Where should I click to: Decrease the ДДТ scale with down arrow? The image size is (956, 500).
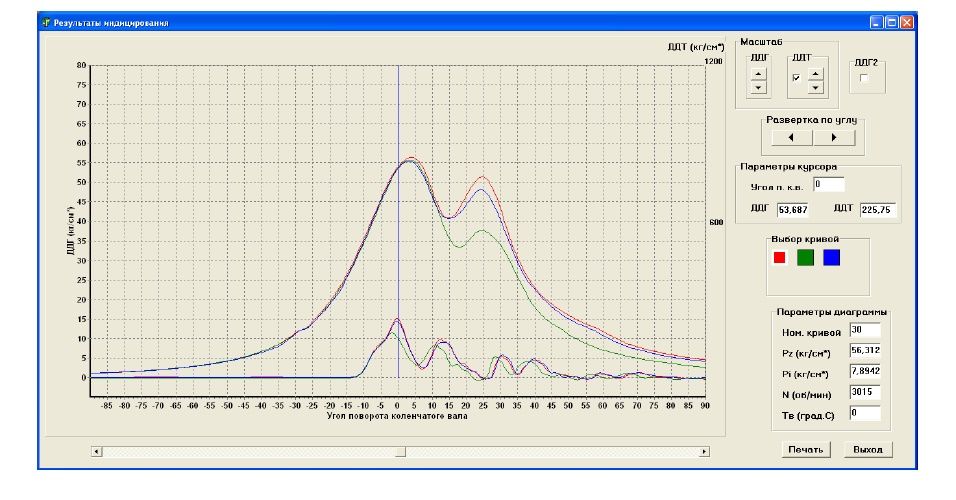tap(815, 88)
